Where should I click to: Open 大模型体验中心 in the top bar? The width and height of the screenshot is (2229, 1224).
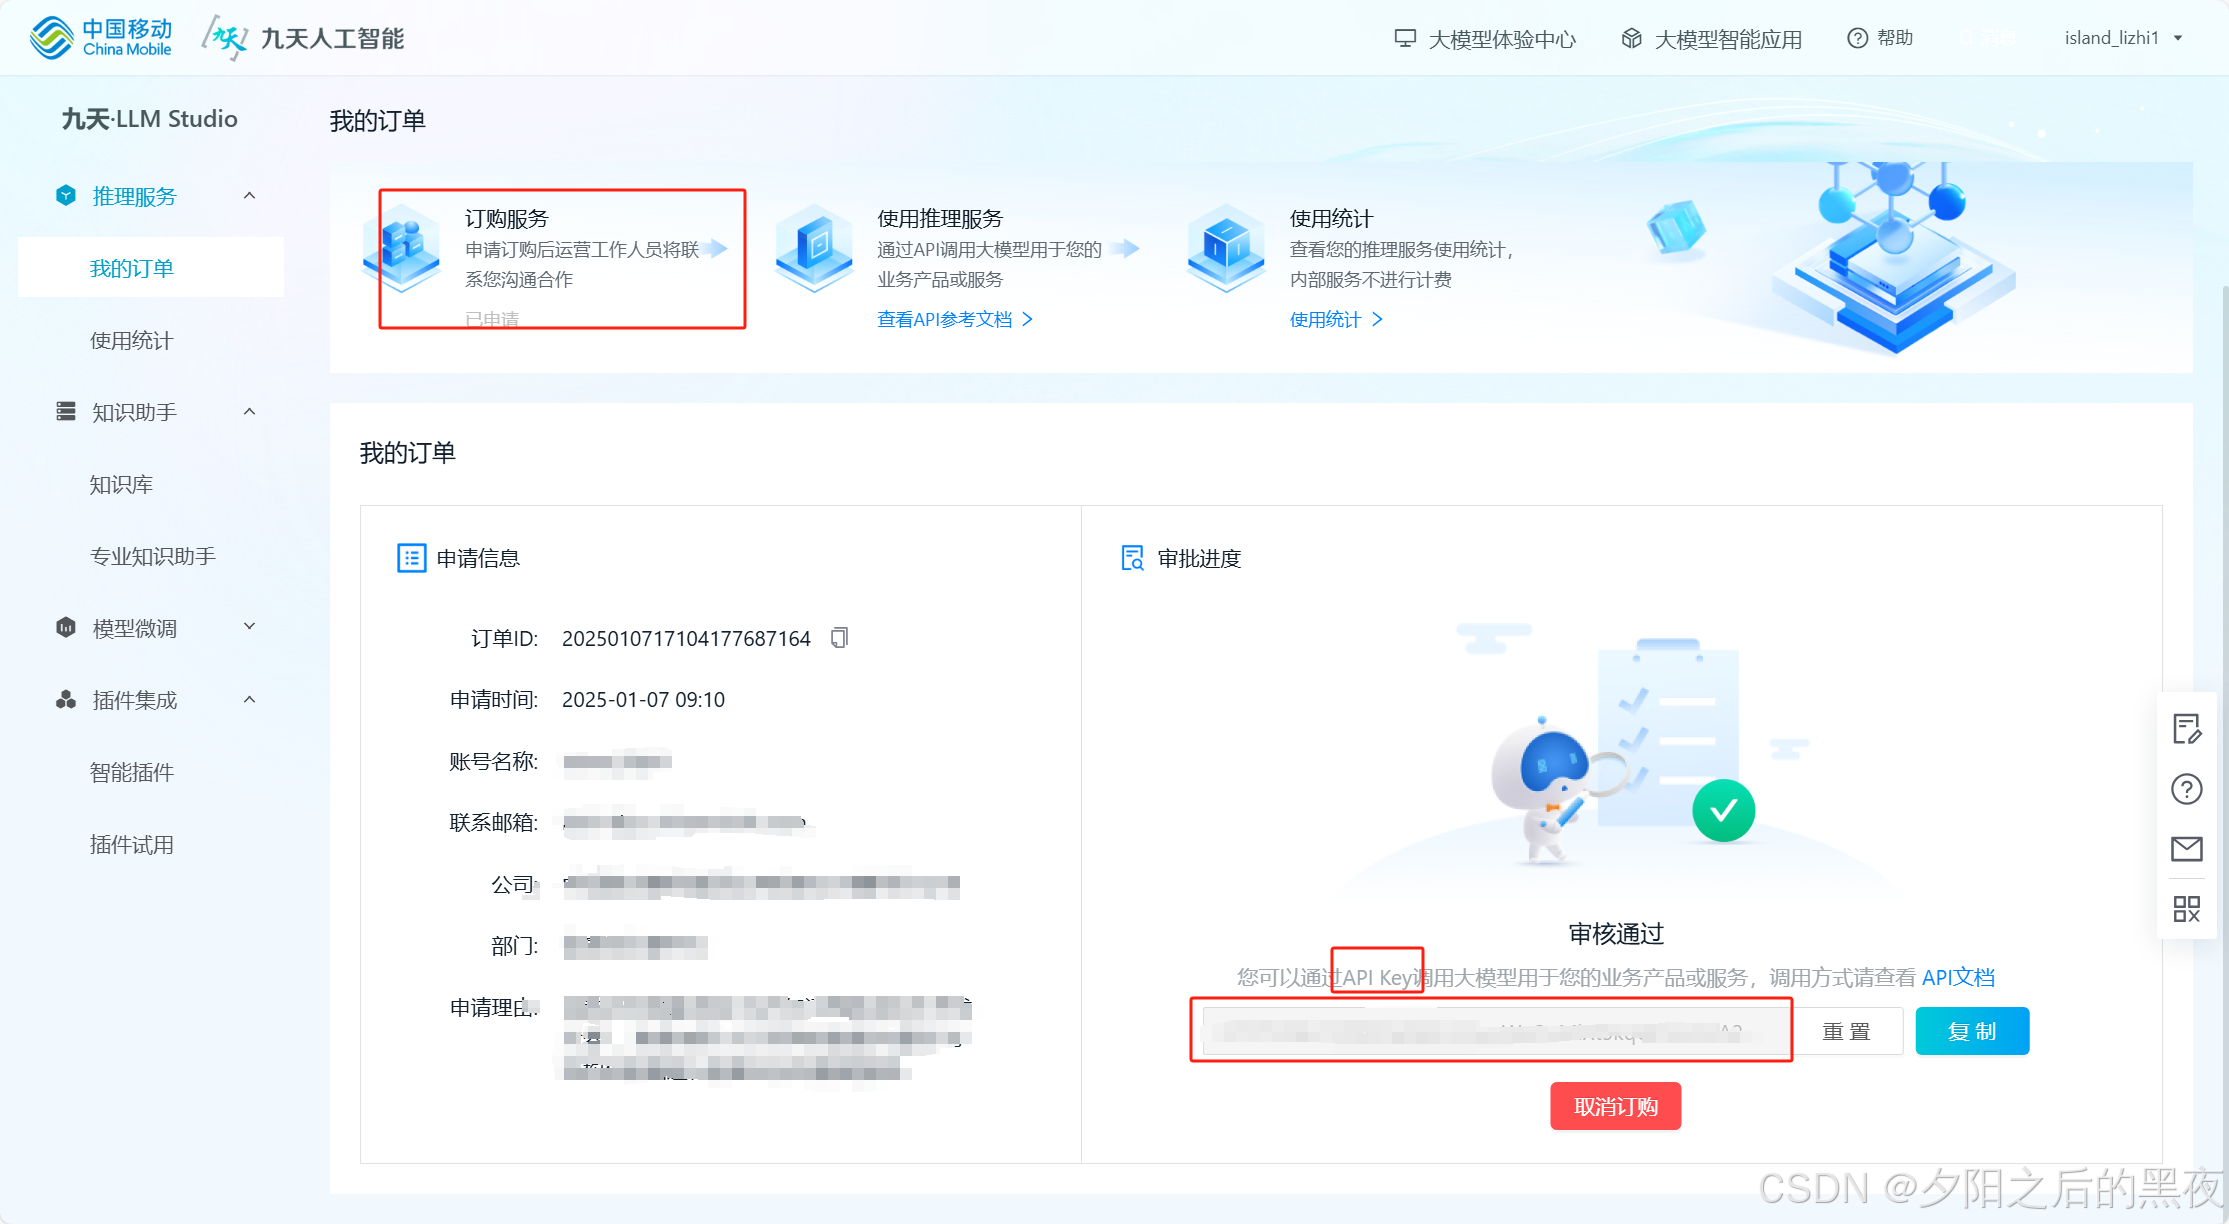point(1486,39)
